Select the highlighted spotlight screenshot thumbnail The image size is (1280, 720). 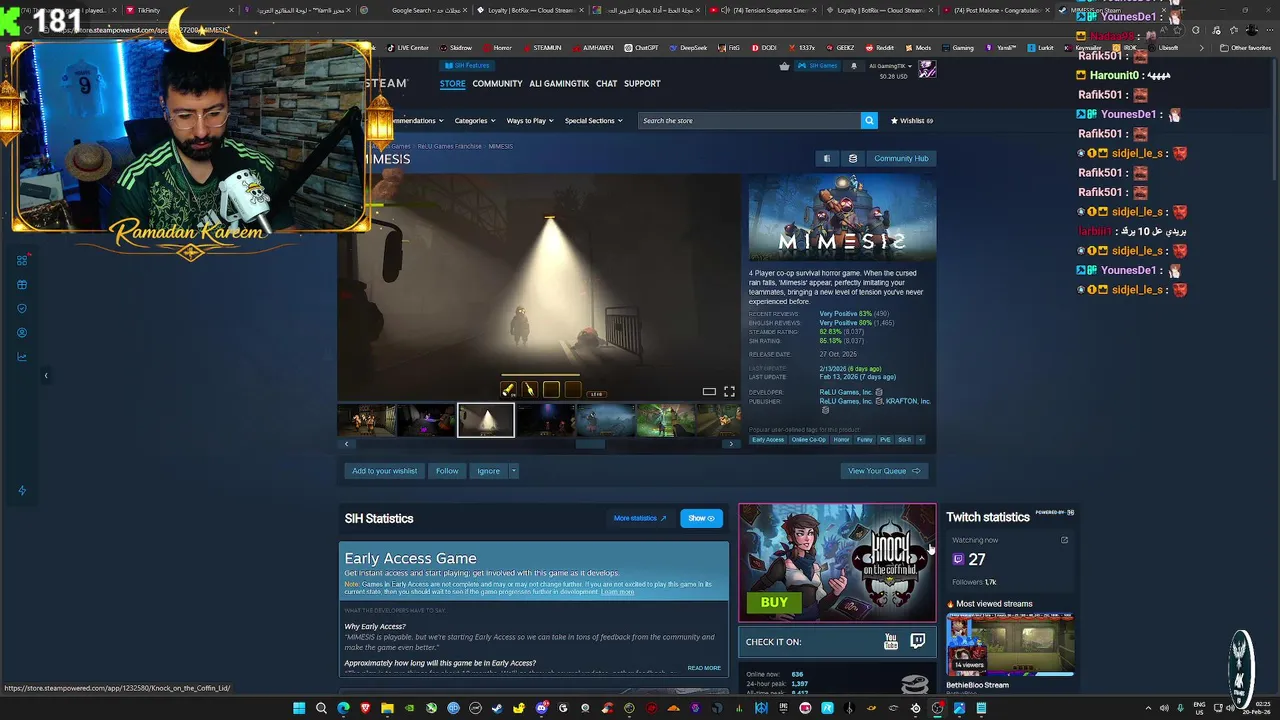coord(486,421)
